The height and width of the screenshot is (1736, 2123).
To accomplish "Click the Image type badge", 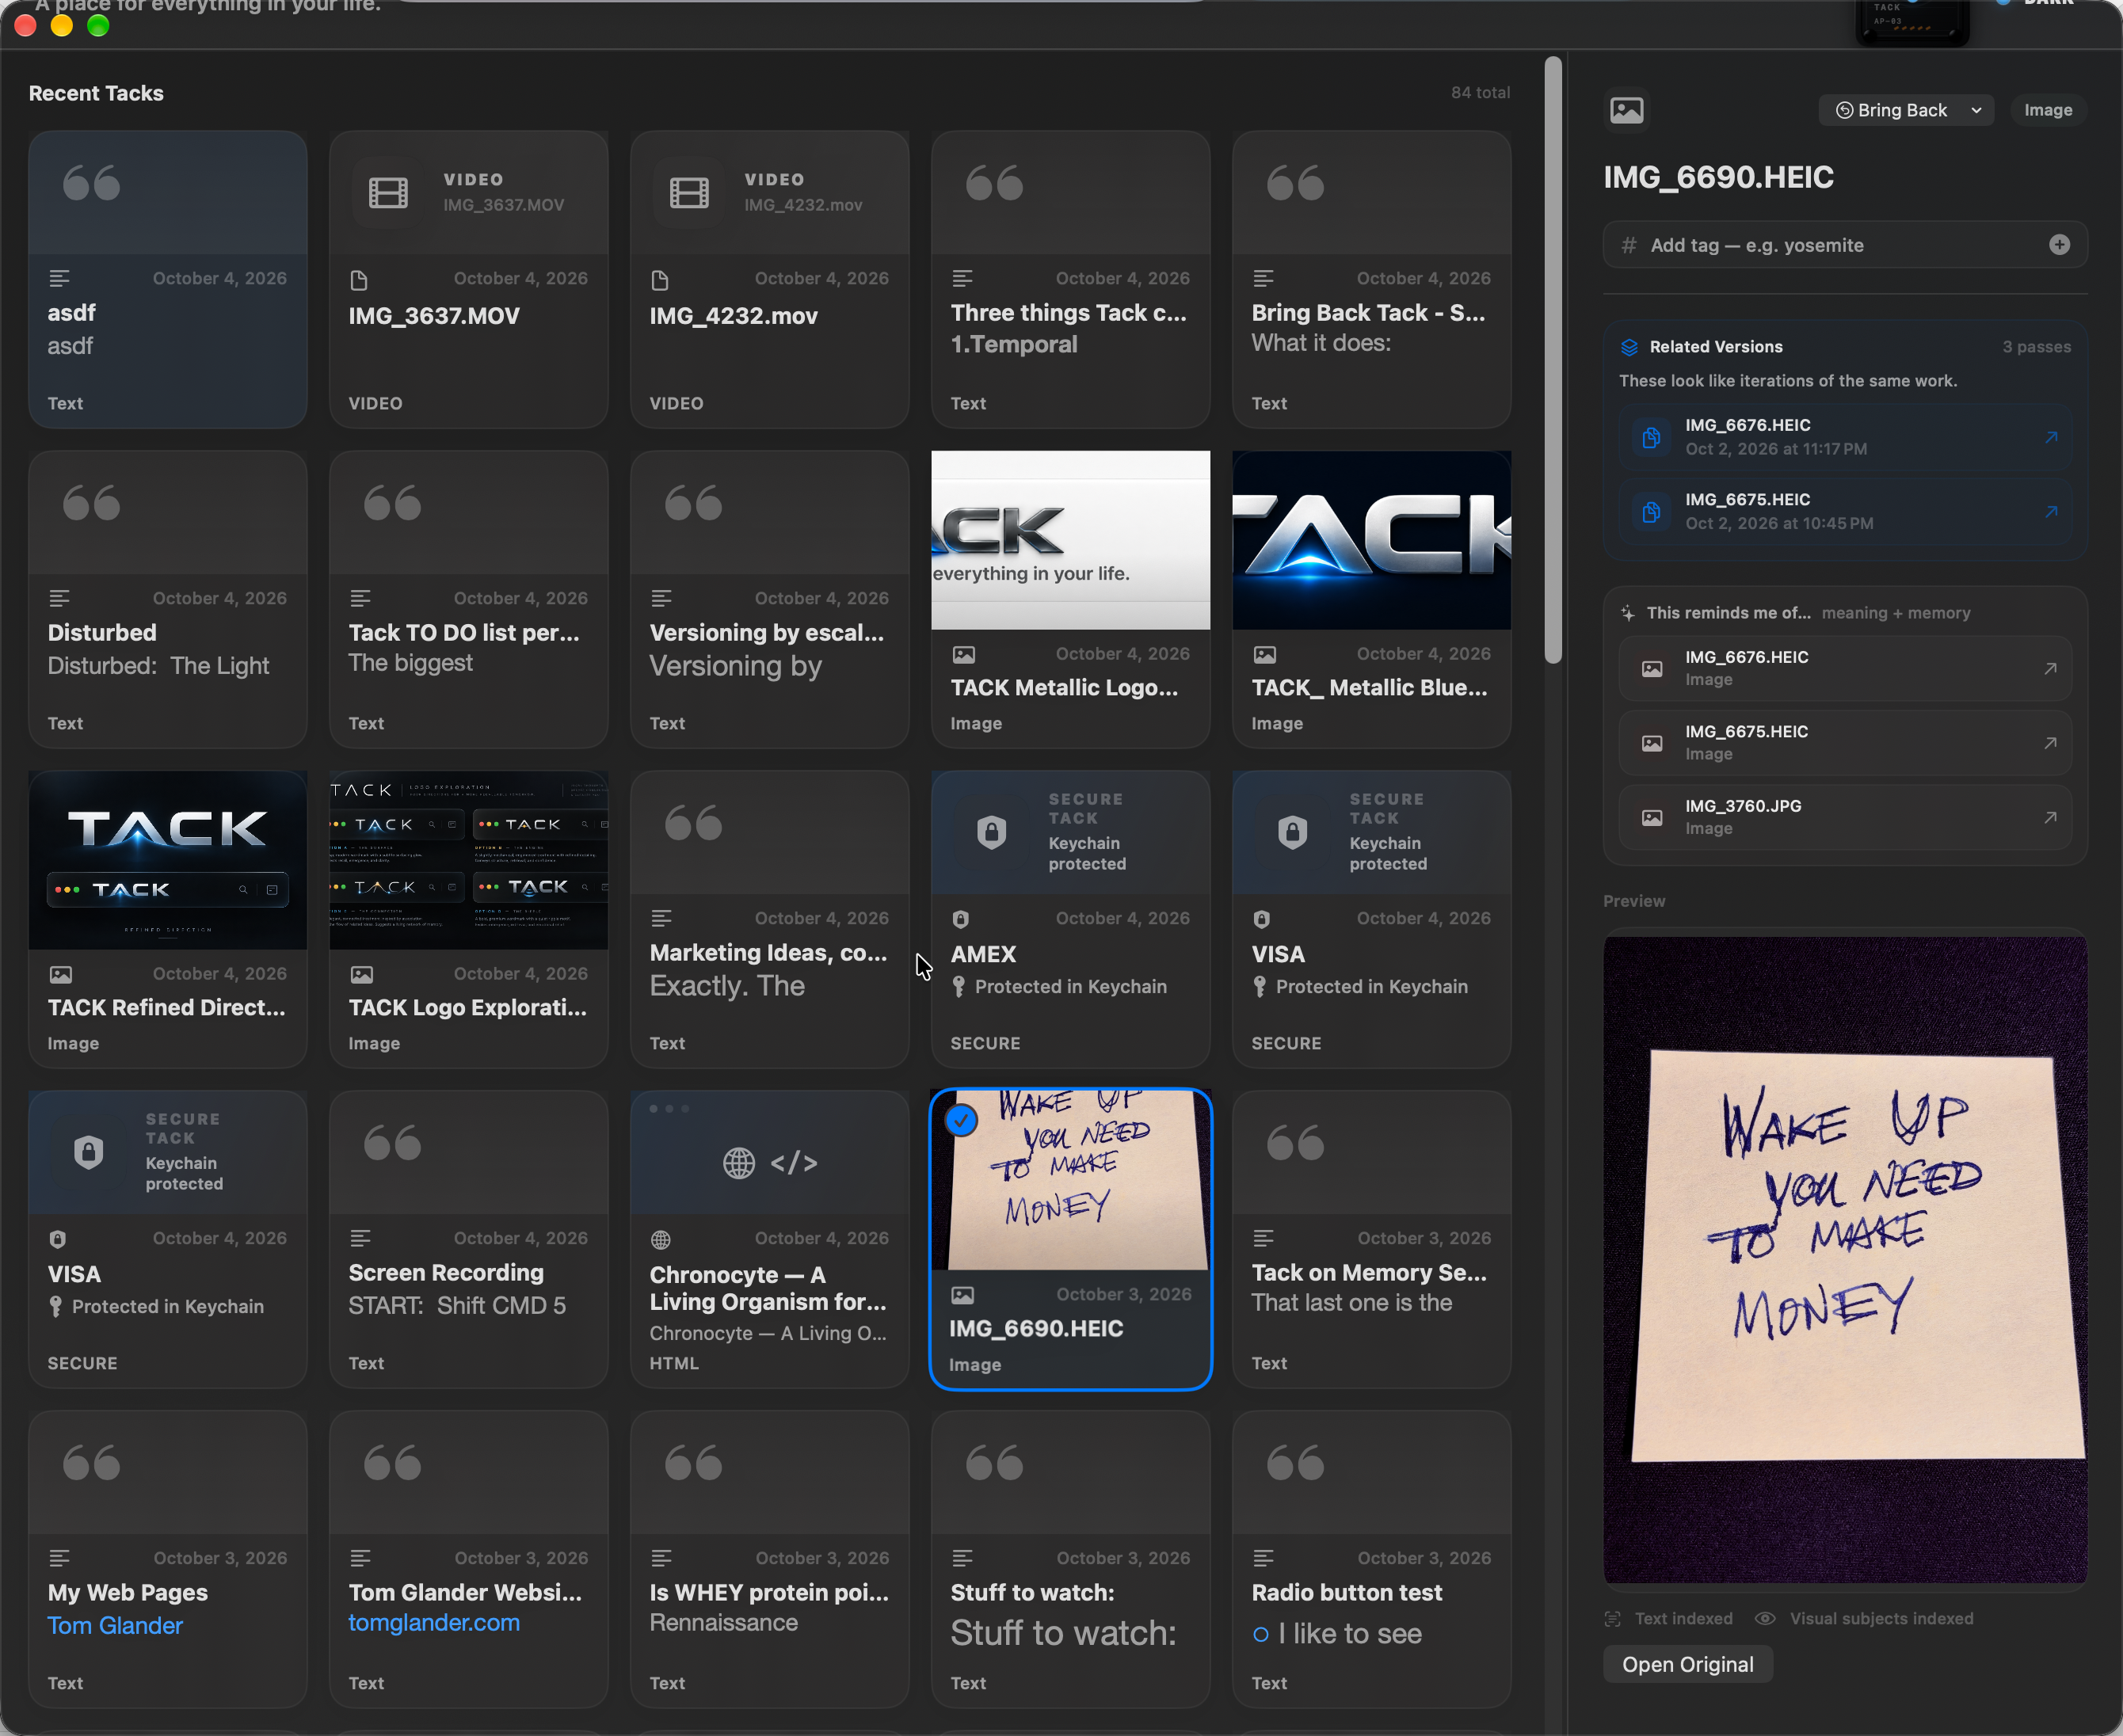I will pos(2047,110).
